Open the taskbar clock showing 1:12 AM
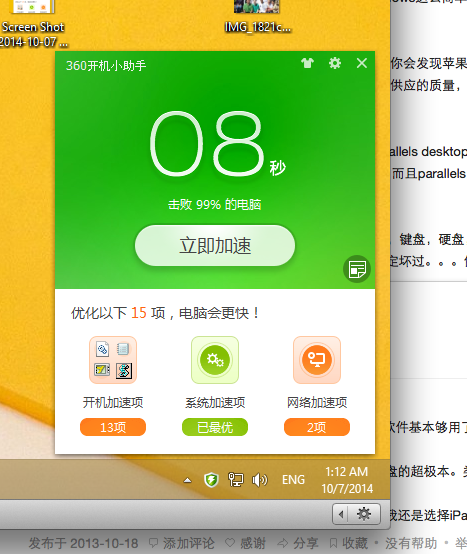This screenshot has height=554, width=467. 347,480
